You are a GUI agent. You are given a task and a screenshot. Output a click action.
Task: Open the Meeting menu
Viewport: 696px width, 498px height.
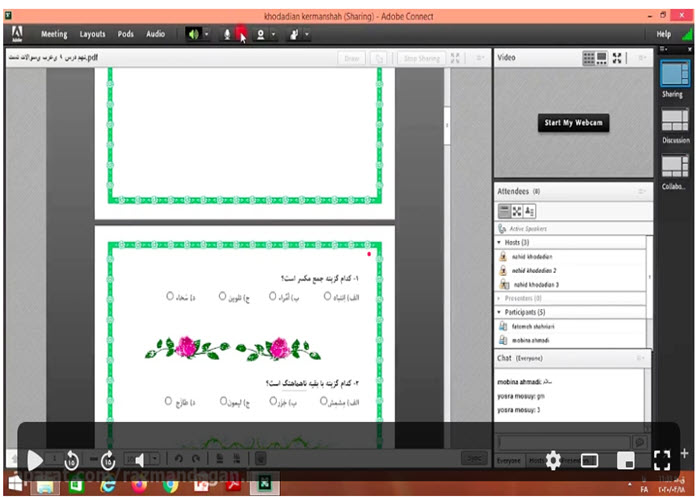coord(54,34)
